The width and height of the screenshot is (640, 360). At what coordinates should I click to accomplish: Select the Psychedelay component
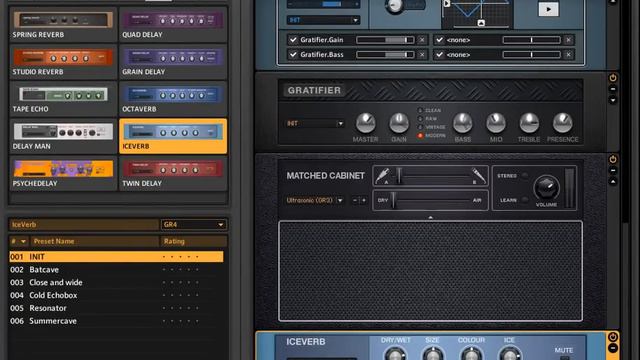pos(63,173)
